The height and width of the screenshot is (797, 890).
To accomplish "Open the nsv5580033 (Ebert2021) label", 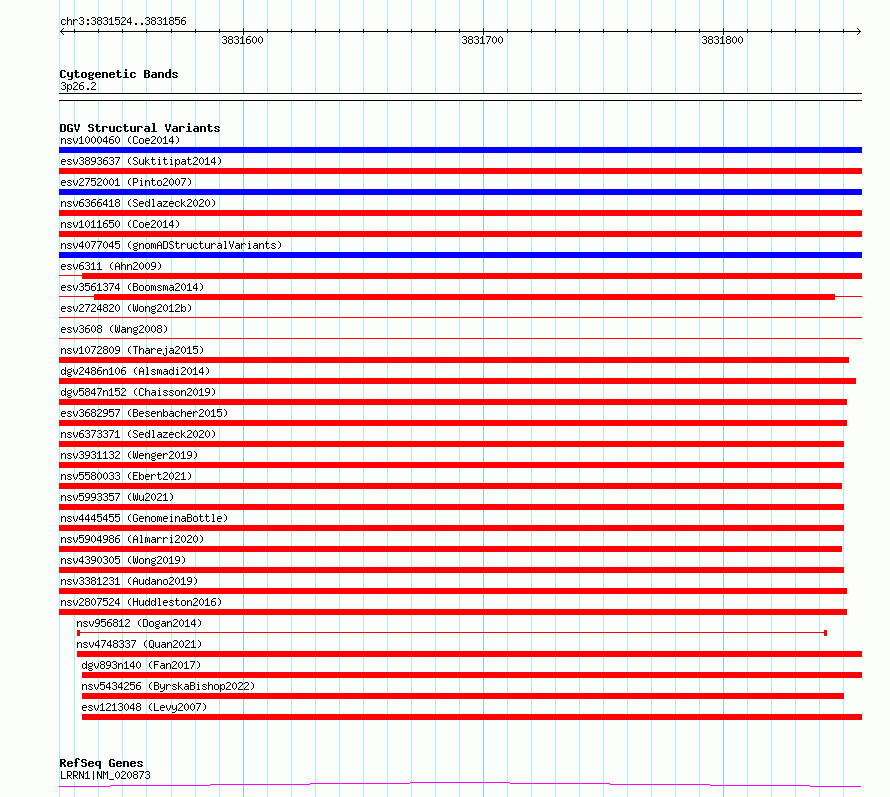I will tap(126, 476).
